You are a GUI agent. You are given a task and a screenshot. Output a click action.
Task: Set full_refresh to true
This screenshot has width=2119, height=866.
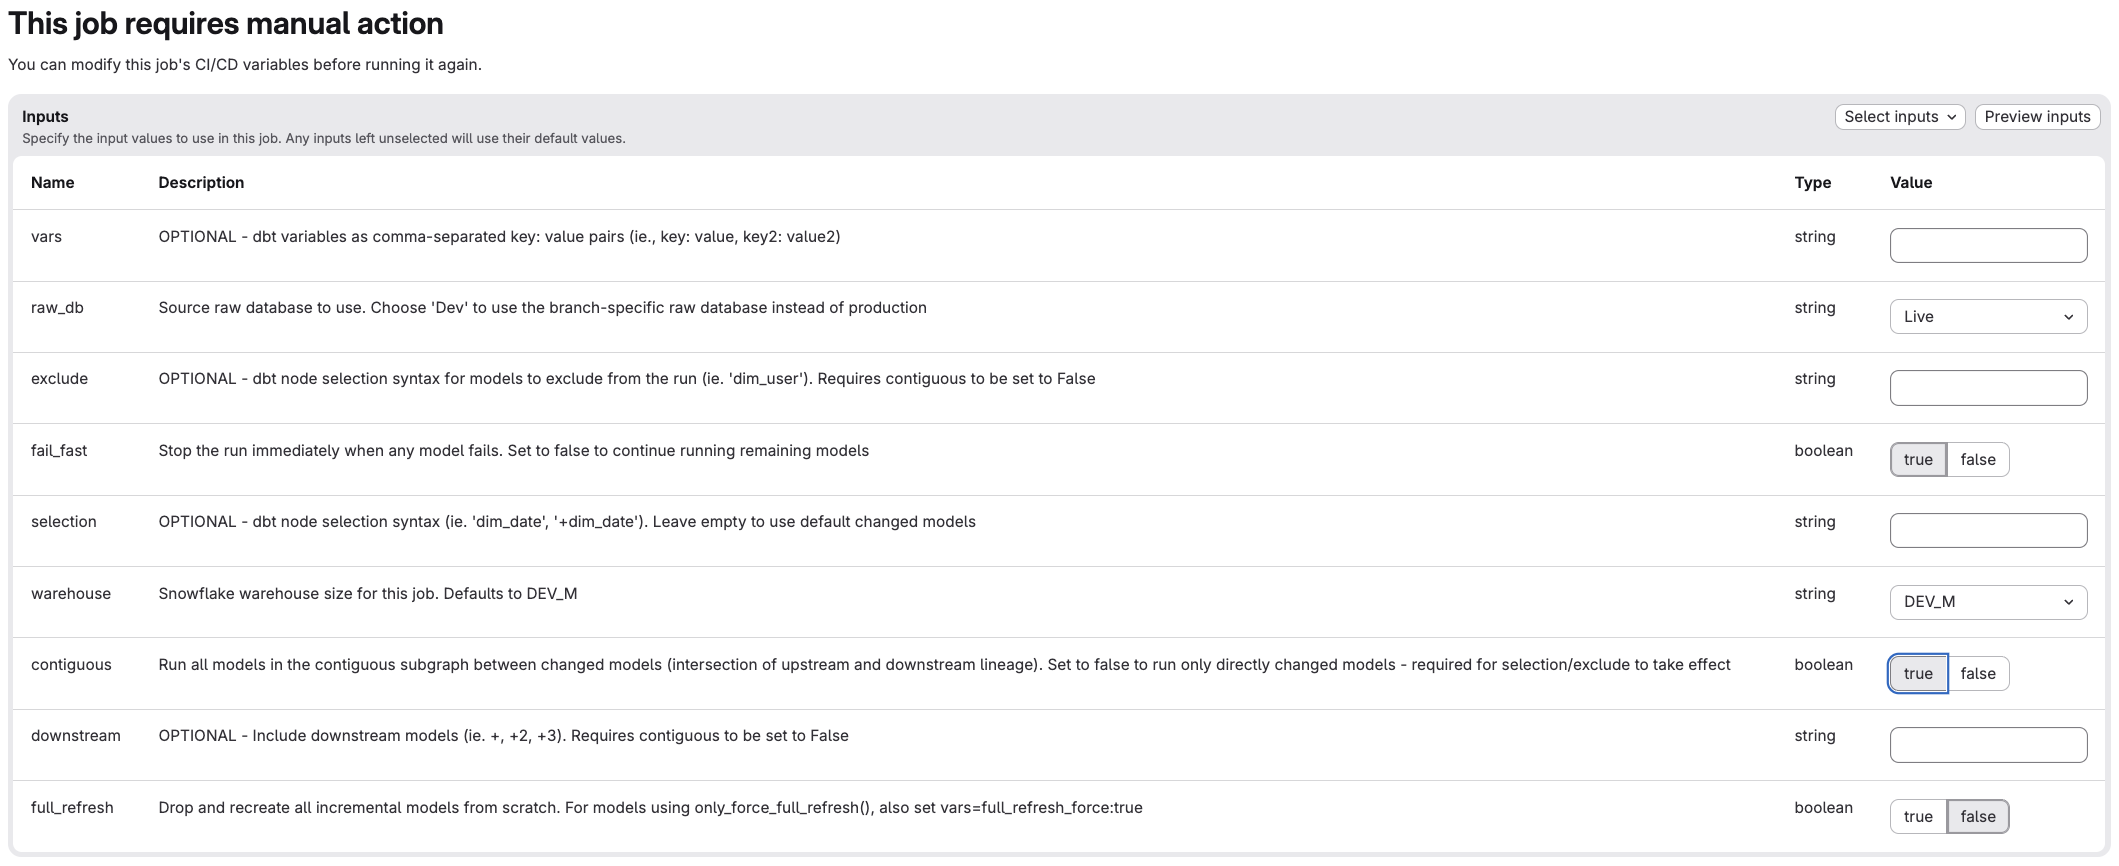point(1918,816)
